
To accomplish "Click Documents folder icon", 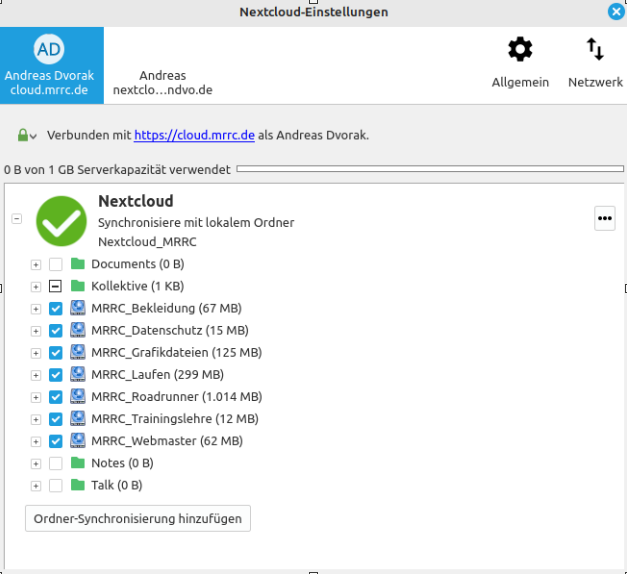I will [78, 264].
